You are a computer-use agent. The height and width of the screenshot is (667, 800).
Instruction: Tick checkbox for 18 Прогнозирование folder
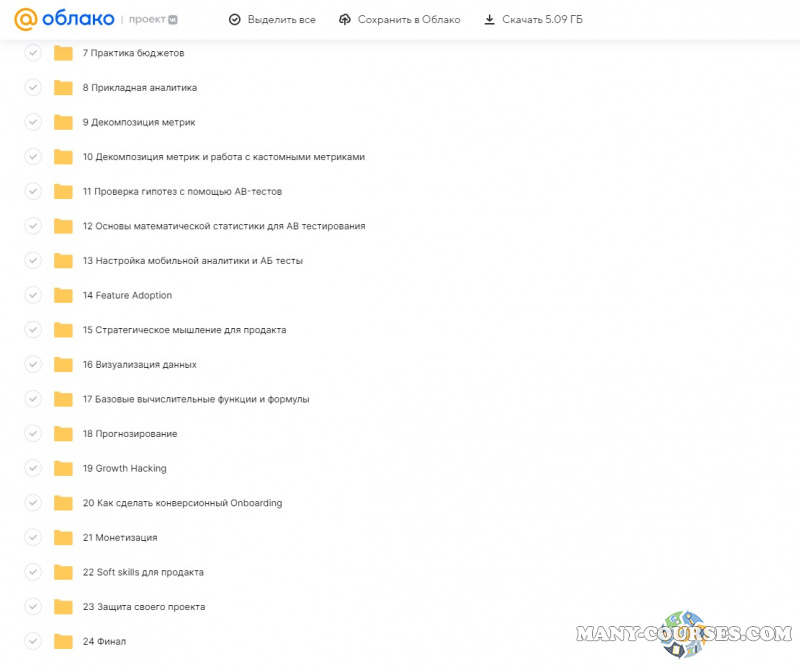[33, 434]
